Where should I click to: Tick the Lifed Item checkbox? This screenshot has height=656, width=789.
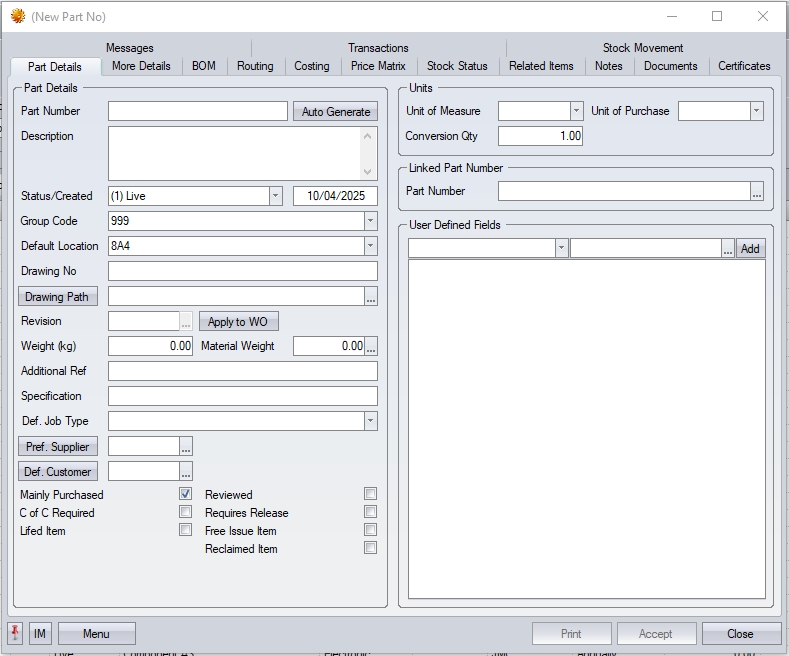[x=185, y=530]
